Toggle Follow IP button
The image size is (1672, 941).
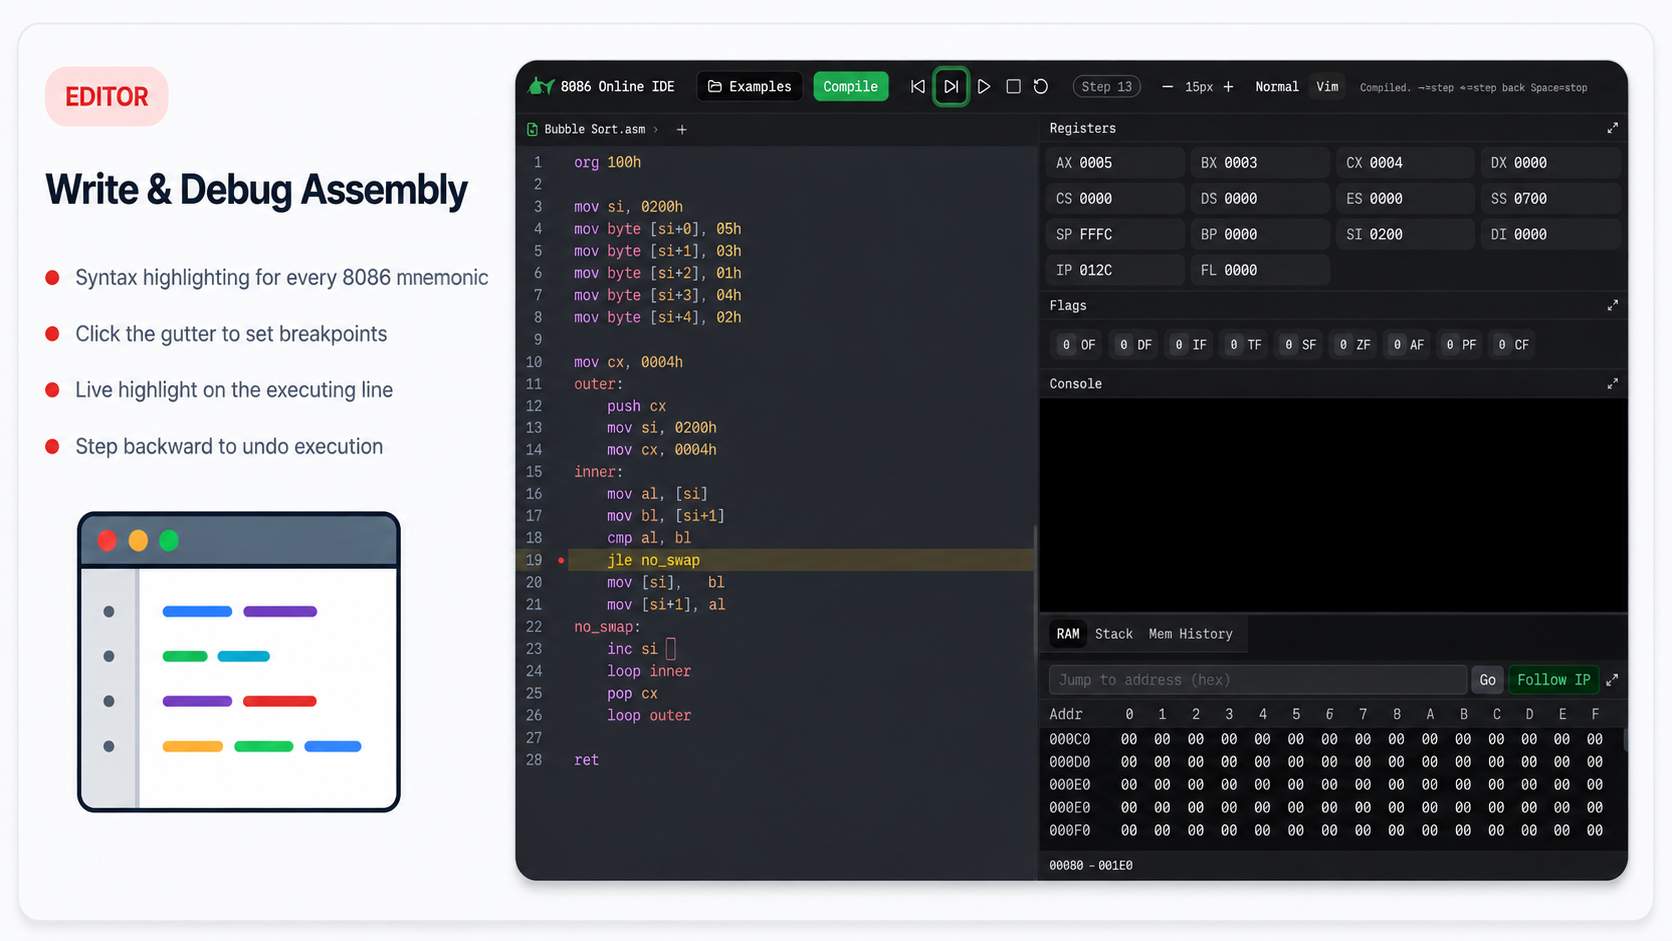click(1553, 680)
